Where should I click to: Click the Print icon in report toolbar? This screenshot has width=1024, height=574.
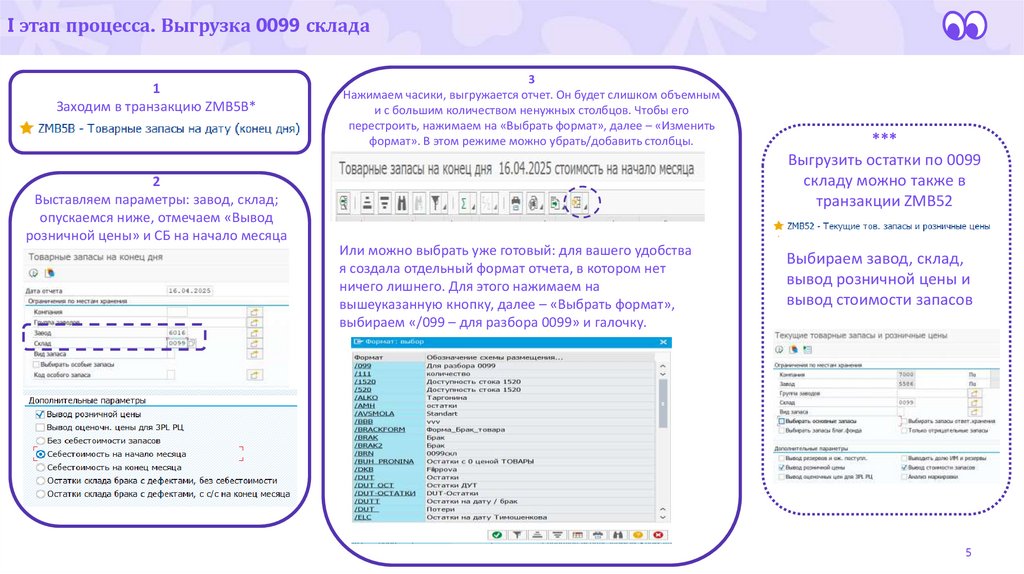click(x=516, y=202)
